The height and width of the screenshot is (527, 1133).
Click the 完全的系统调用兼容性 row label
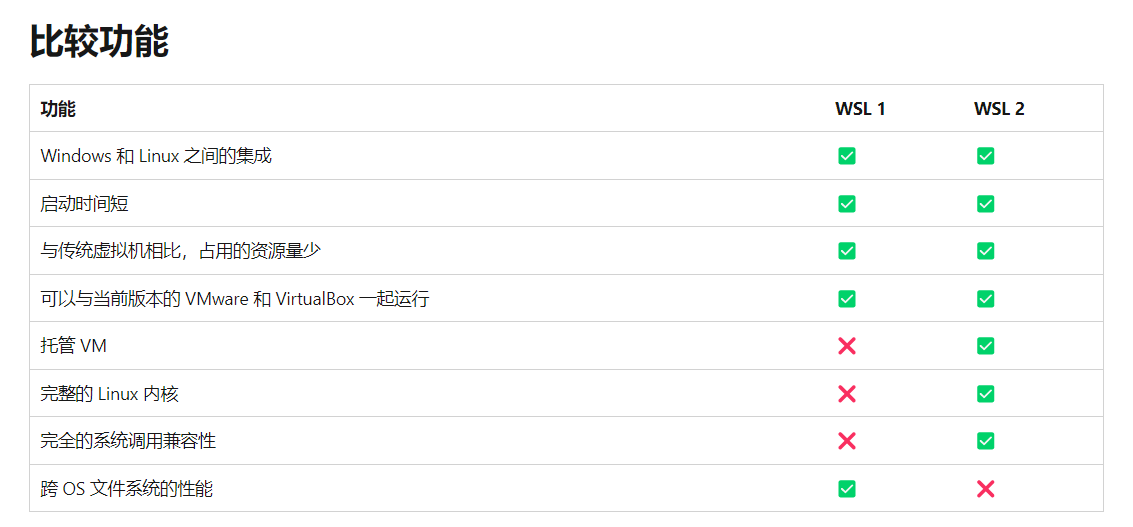click(x=128, y=441)
